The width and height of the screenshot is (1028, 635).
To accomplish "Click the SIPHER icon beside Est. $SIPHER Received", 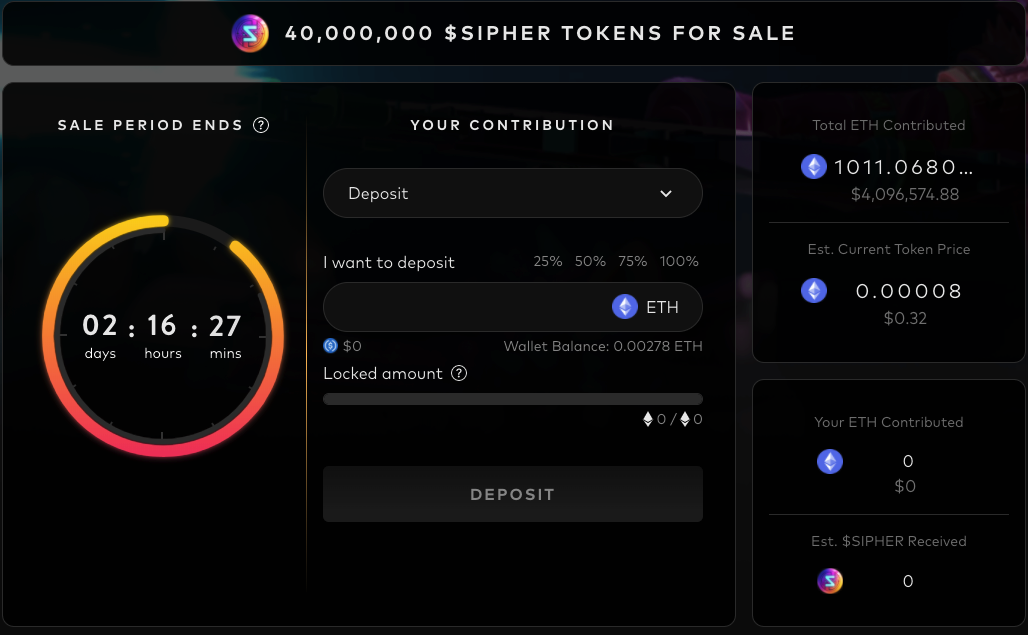I will point(830,581).
